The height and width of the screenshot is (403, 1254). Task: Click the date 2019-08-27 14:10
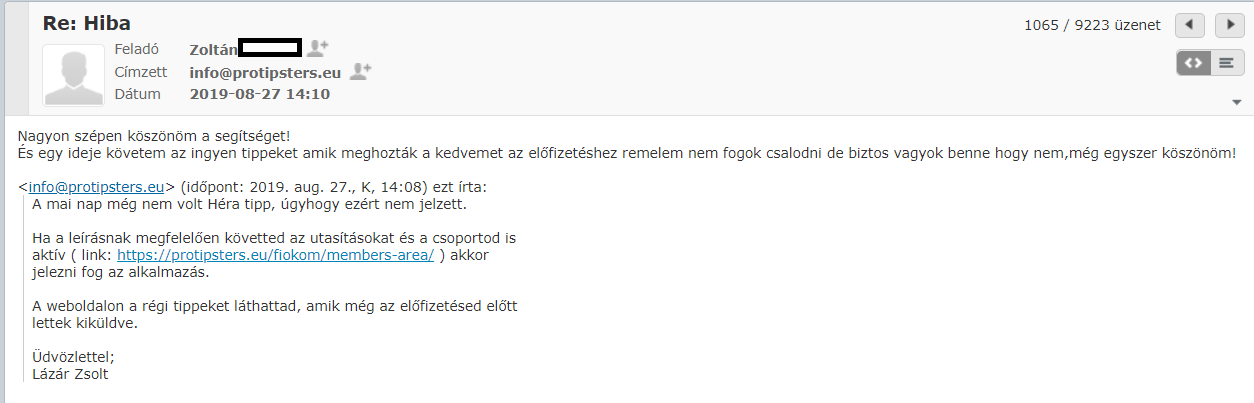click(259, 94)
